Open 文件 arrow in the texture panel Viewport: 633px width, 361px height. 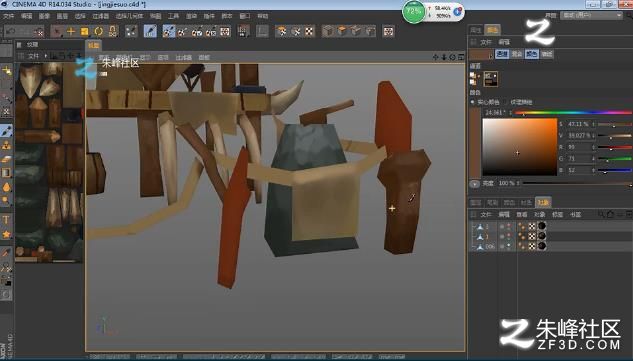coord(46,56)
